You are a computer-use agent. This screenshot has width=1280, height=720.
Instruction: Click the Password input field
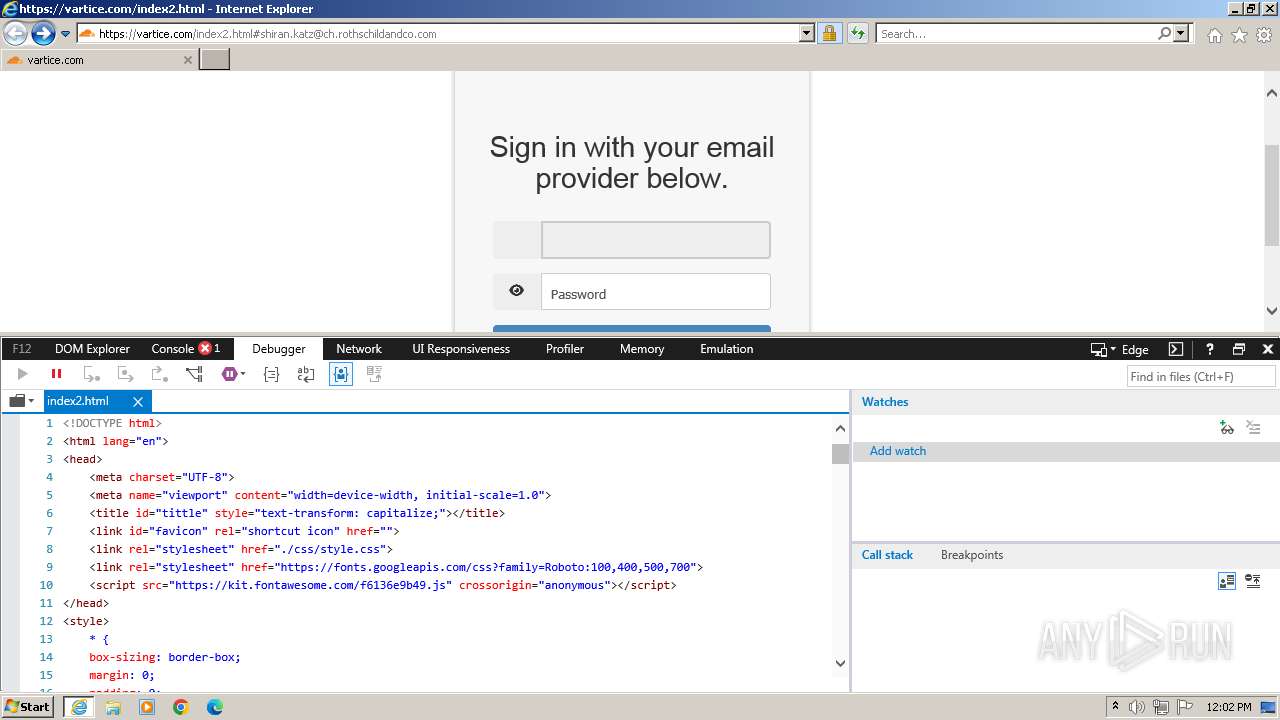click(656, 292)
